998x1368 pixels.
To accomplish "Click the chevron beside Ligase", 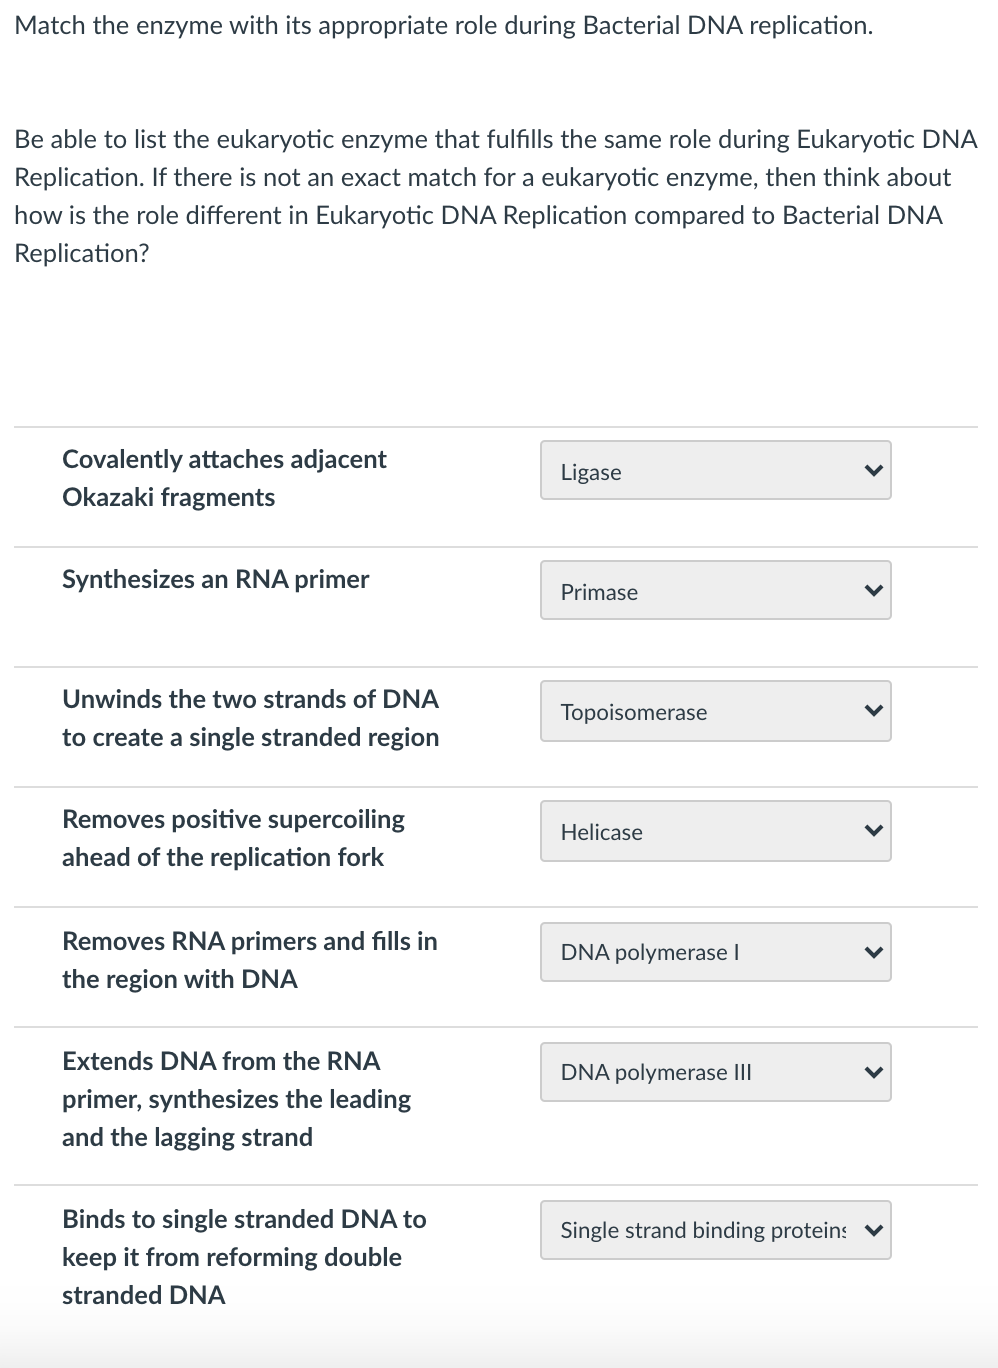I will [875, 470].
